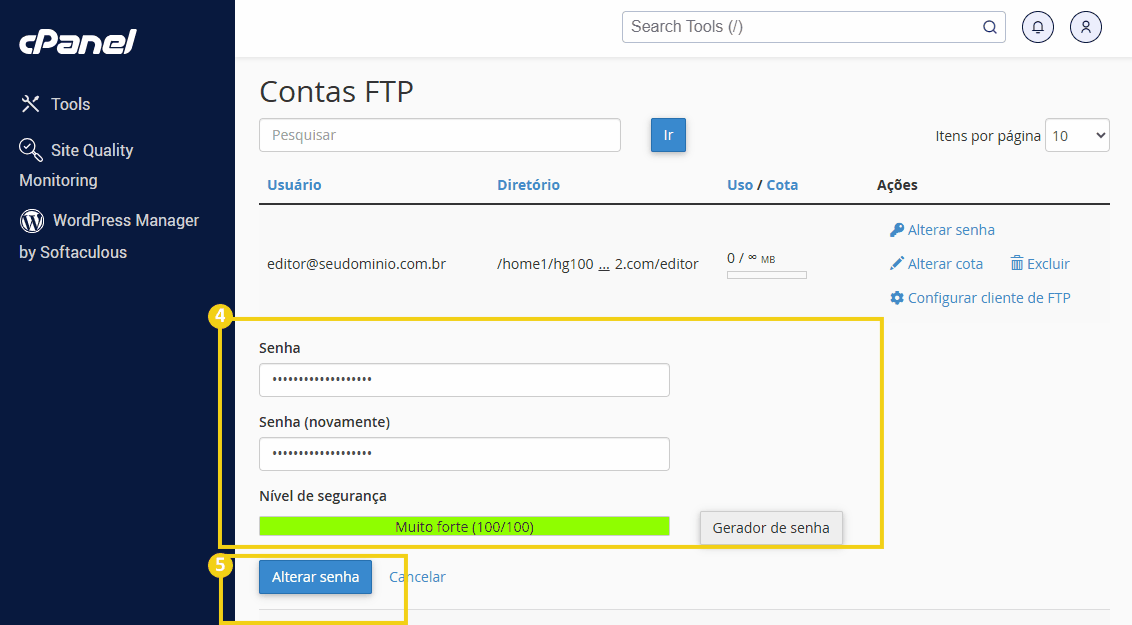Open the Itens por página dropdown
The height and width of the screenshot is (625, 1132).
coord(1077,136)
